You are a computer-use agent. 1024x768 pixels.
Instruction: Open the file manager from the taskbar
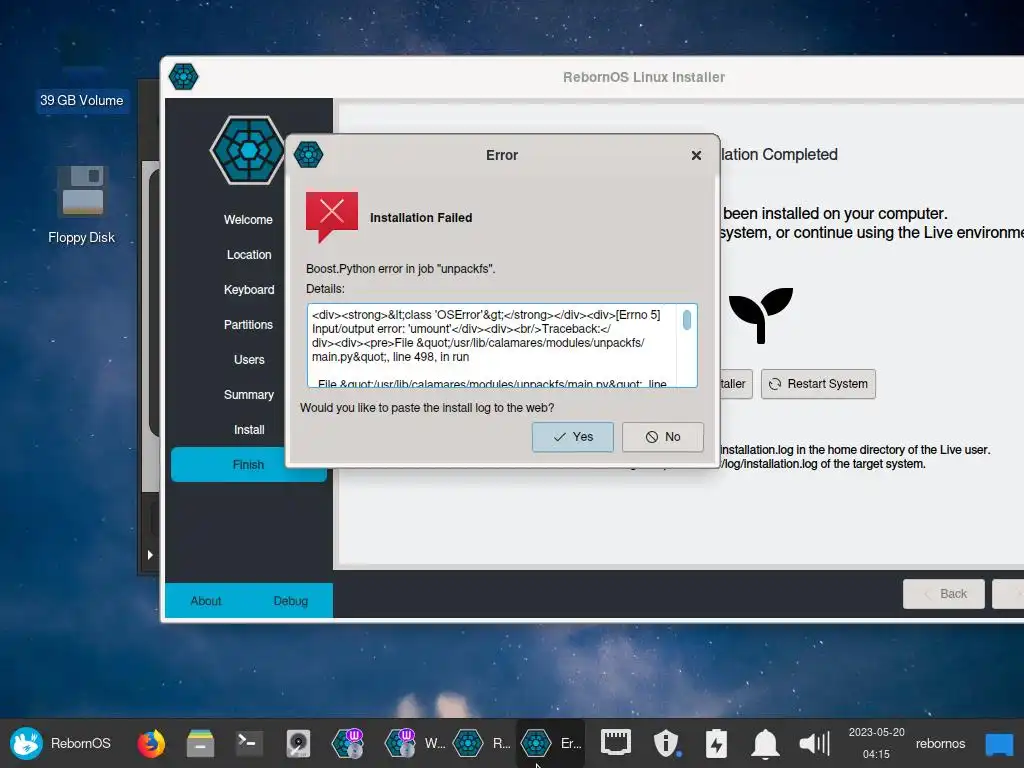pyautogui.click(x=200, y=743)
